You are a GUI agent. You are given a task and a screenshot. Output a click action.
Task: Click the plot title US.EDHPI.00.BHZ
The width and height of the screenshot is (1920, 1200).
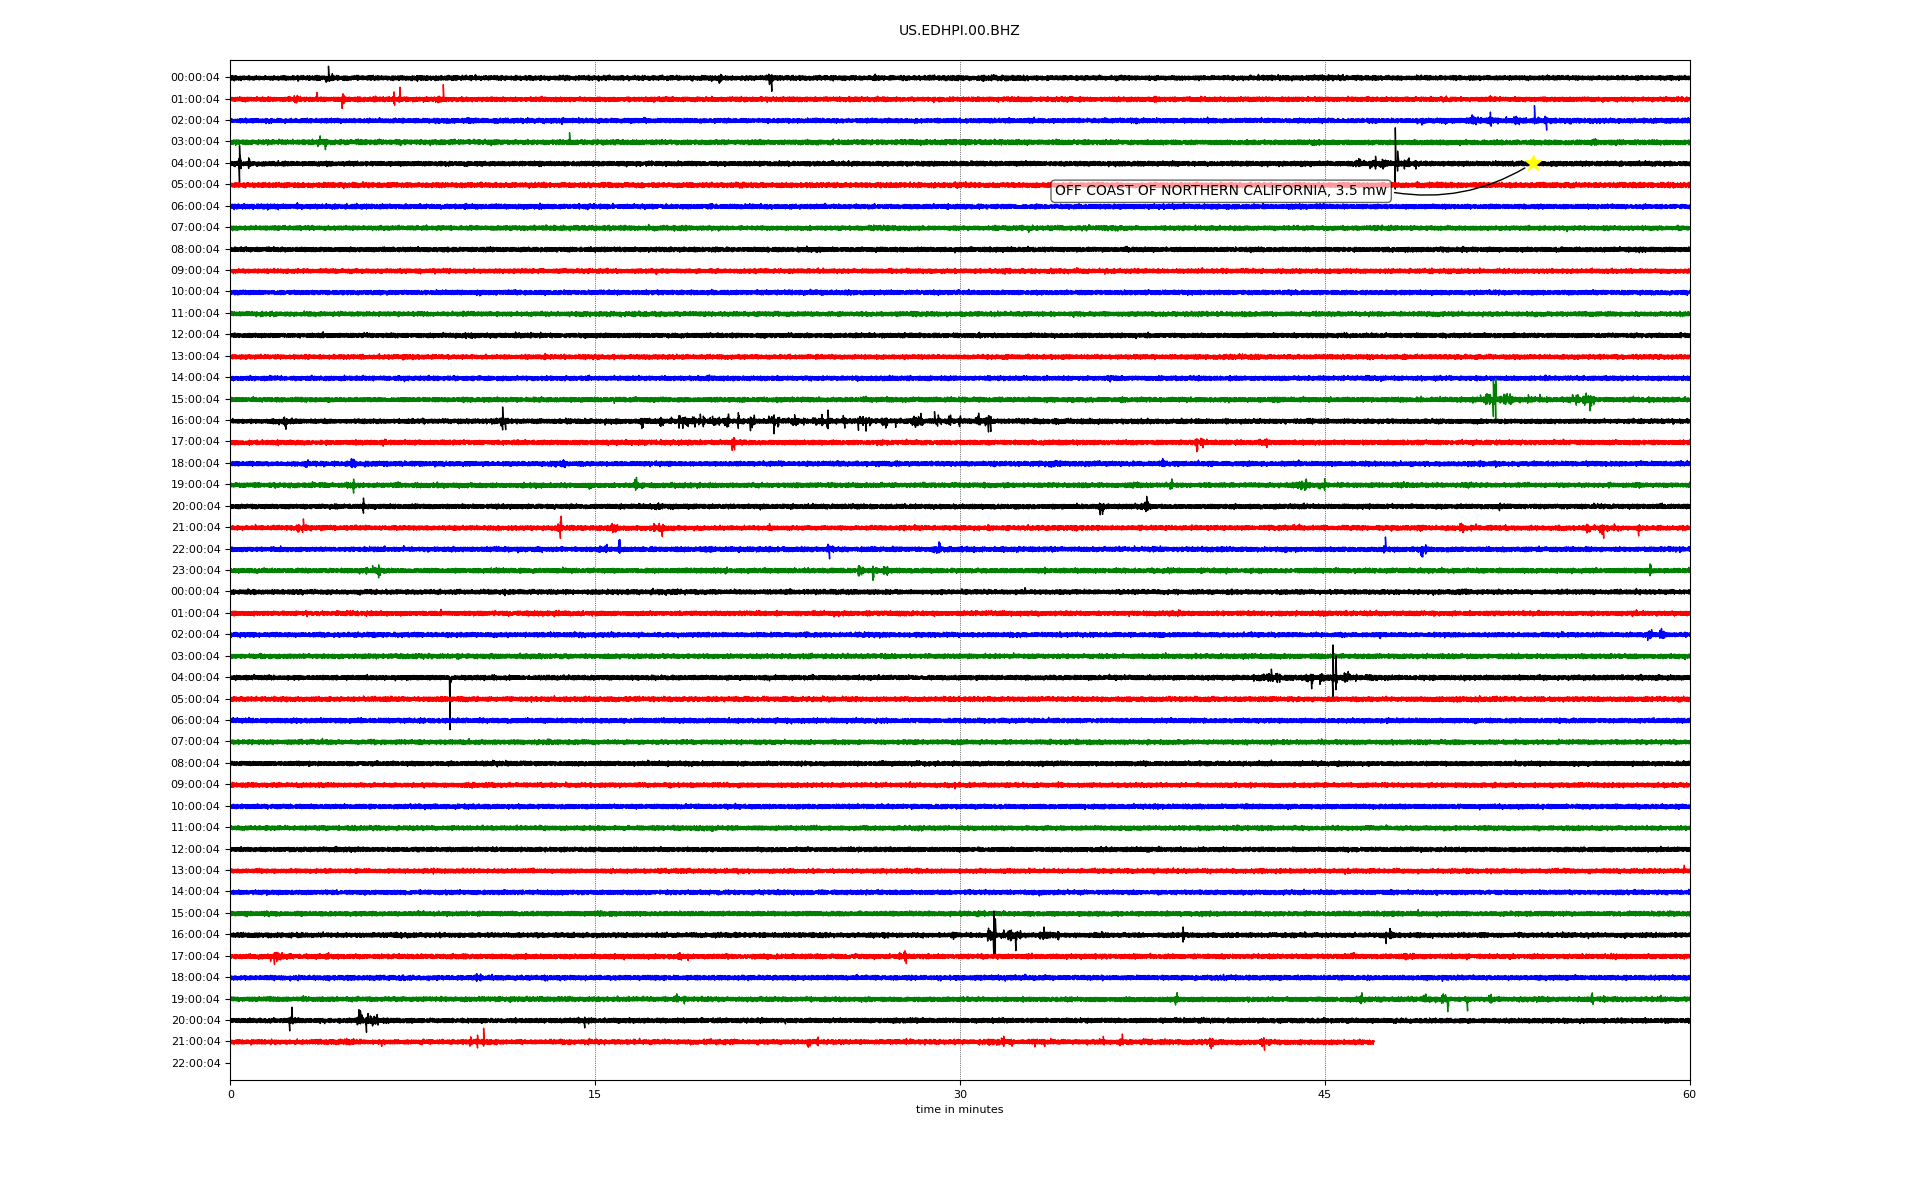point(959,31)
